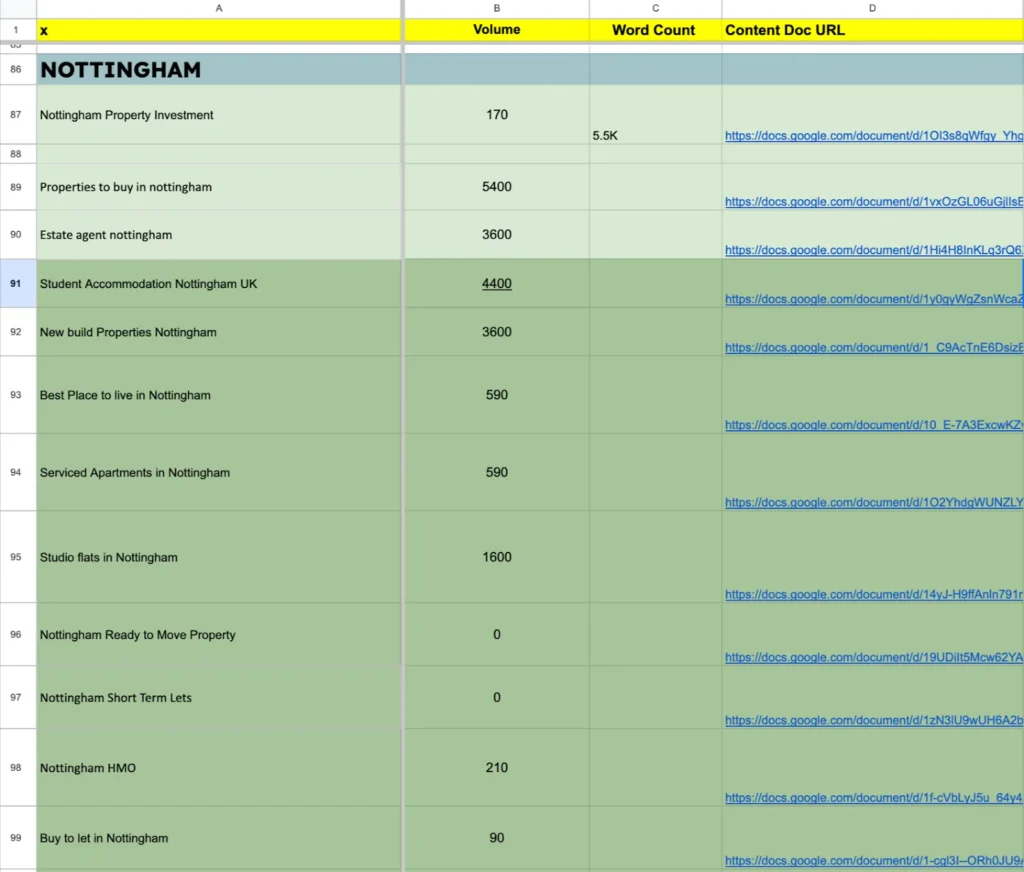Image resolution: width=1024 pixels, height=872 pixels.
Task: Select the Properties to buy in nottingham cell
Action: click(219, 187)
